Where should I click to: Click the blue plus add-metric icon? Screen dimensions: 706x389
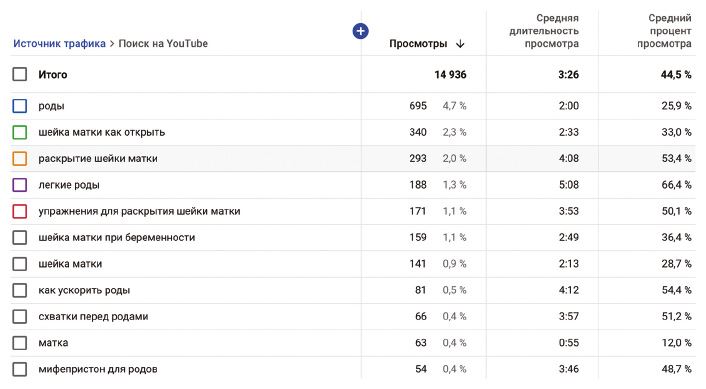(x=360, y=31)
